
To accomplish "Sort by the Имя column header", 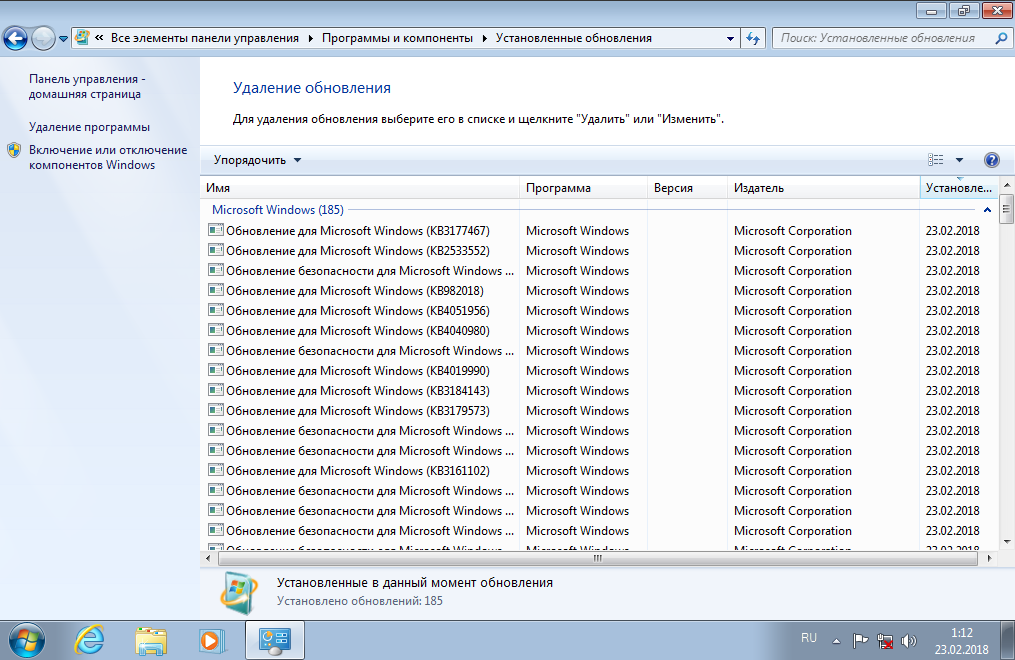I will [359, 188].
